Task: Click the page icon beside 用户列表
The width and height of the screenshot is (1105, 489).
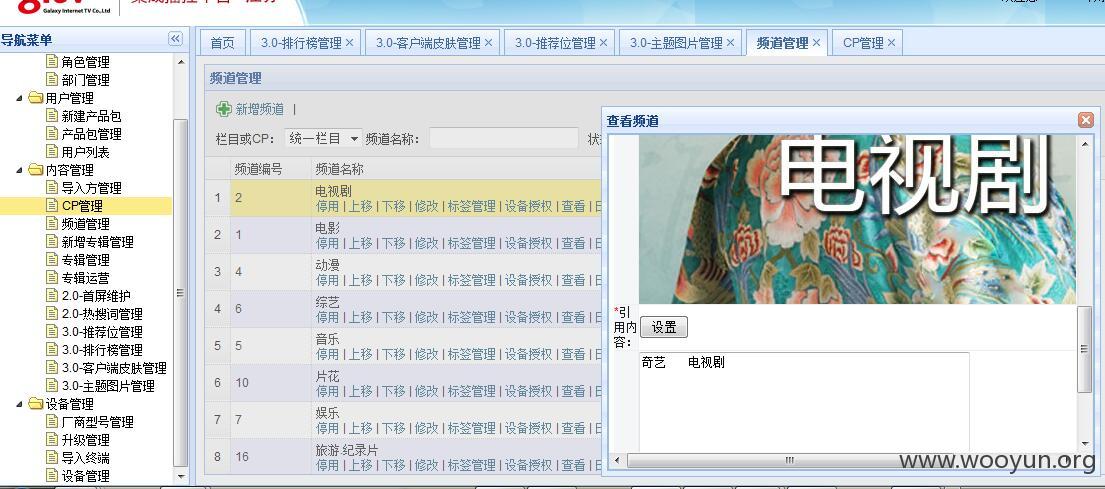Action: pyautogui.click(x=52, y=151)
